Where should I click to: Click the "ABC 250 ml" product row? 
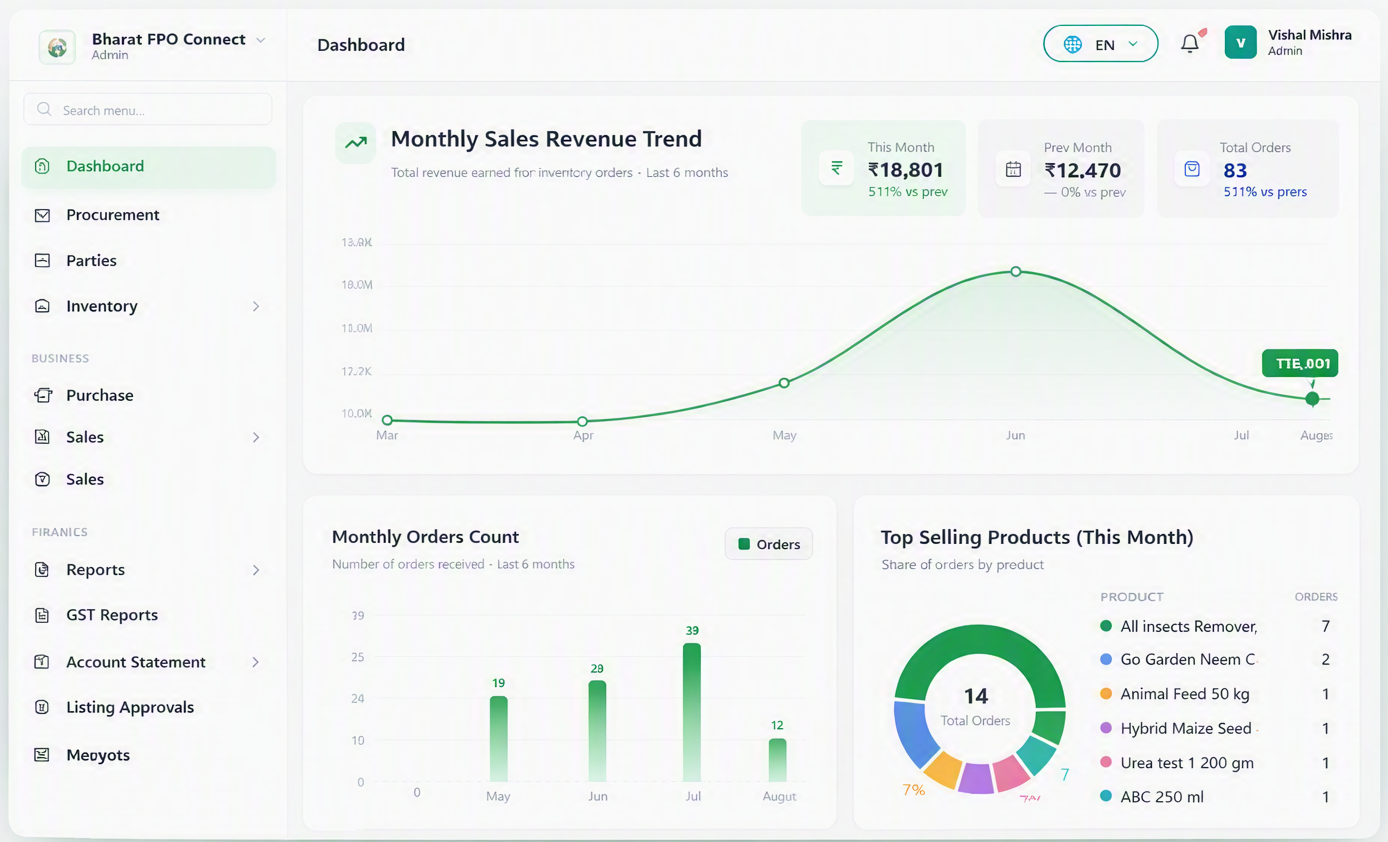[1216, 797]
